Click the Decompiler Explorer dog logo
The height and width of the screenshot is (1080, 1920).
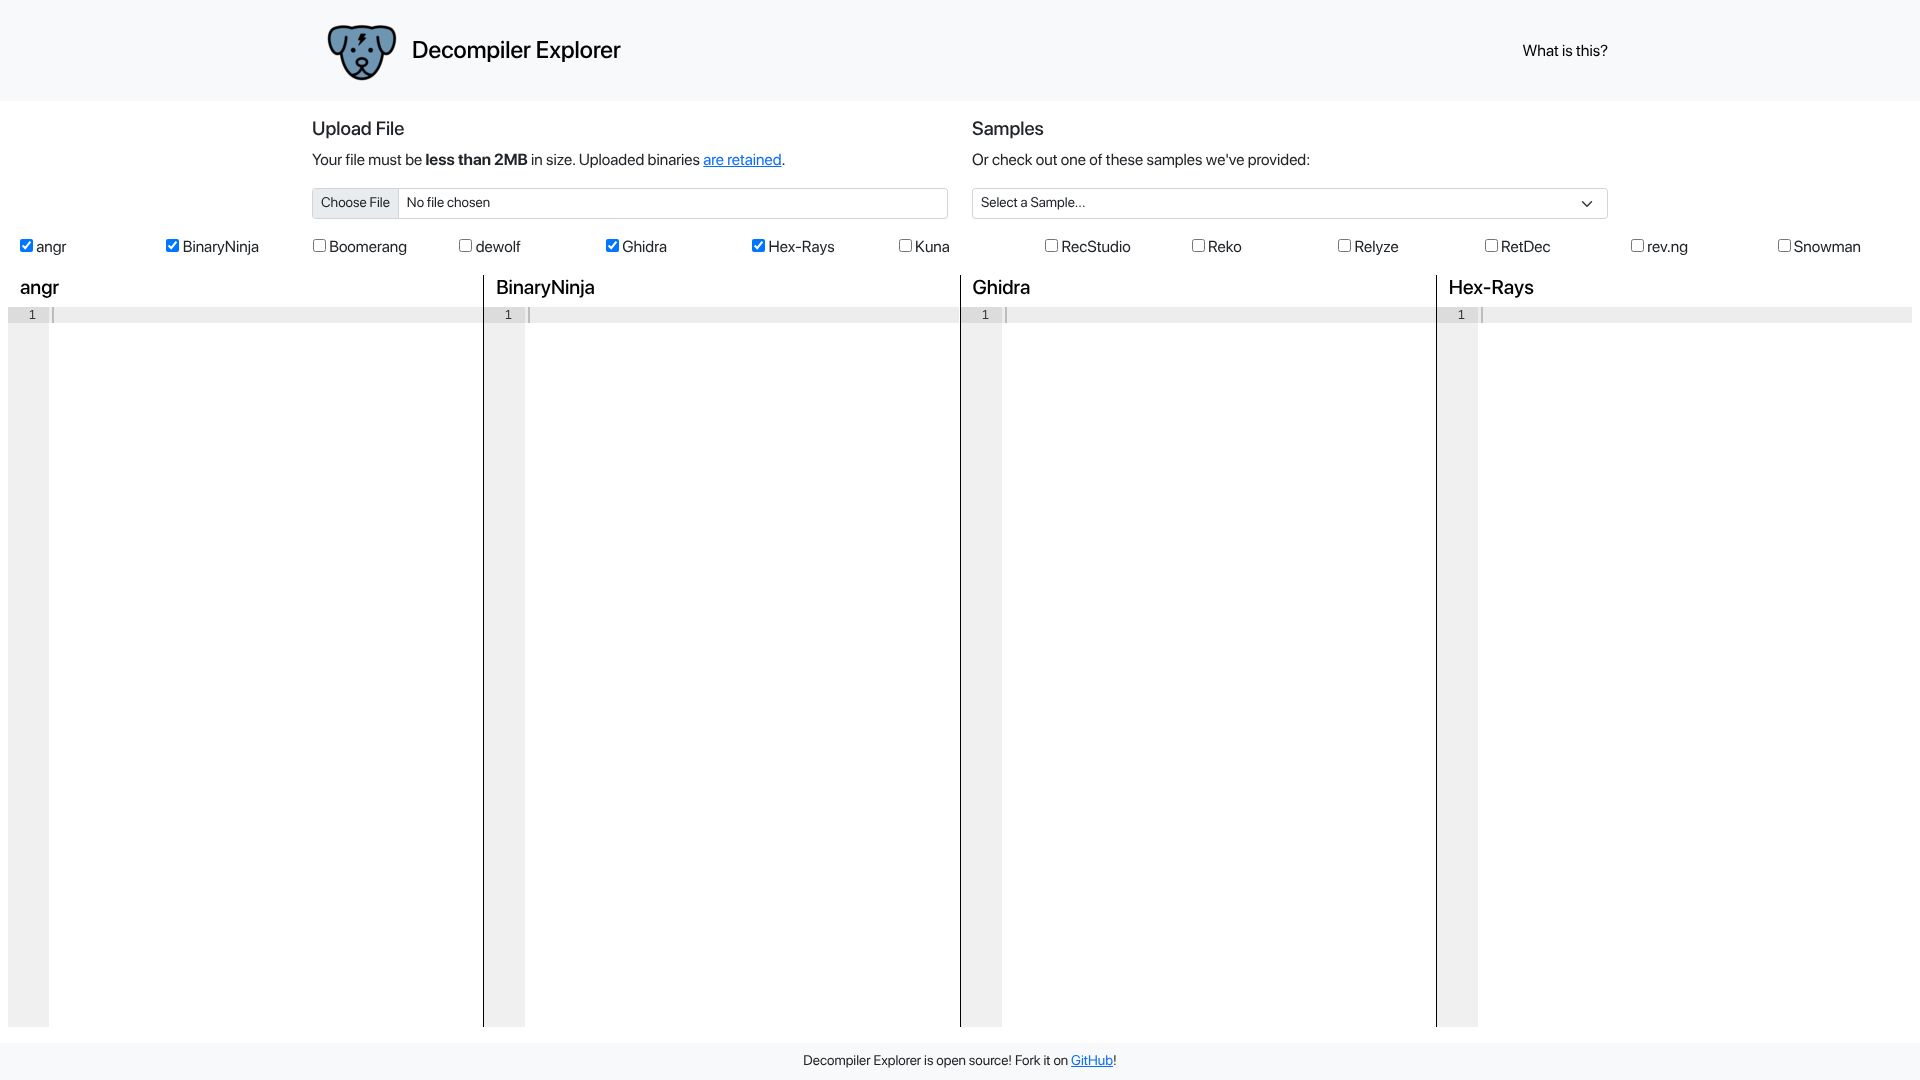point(361,51)
